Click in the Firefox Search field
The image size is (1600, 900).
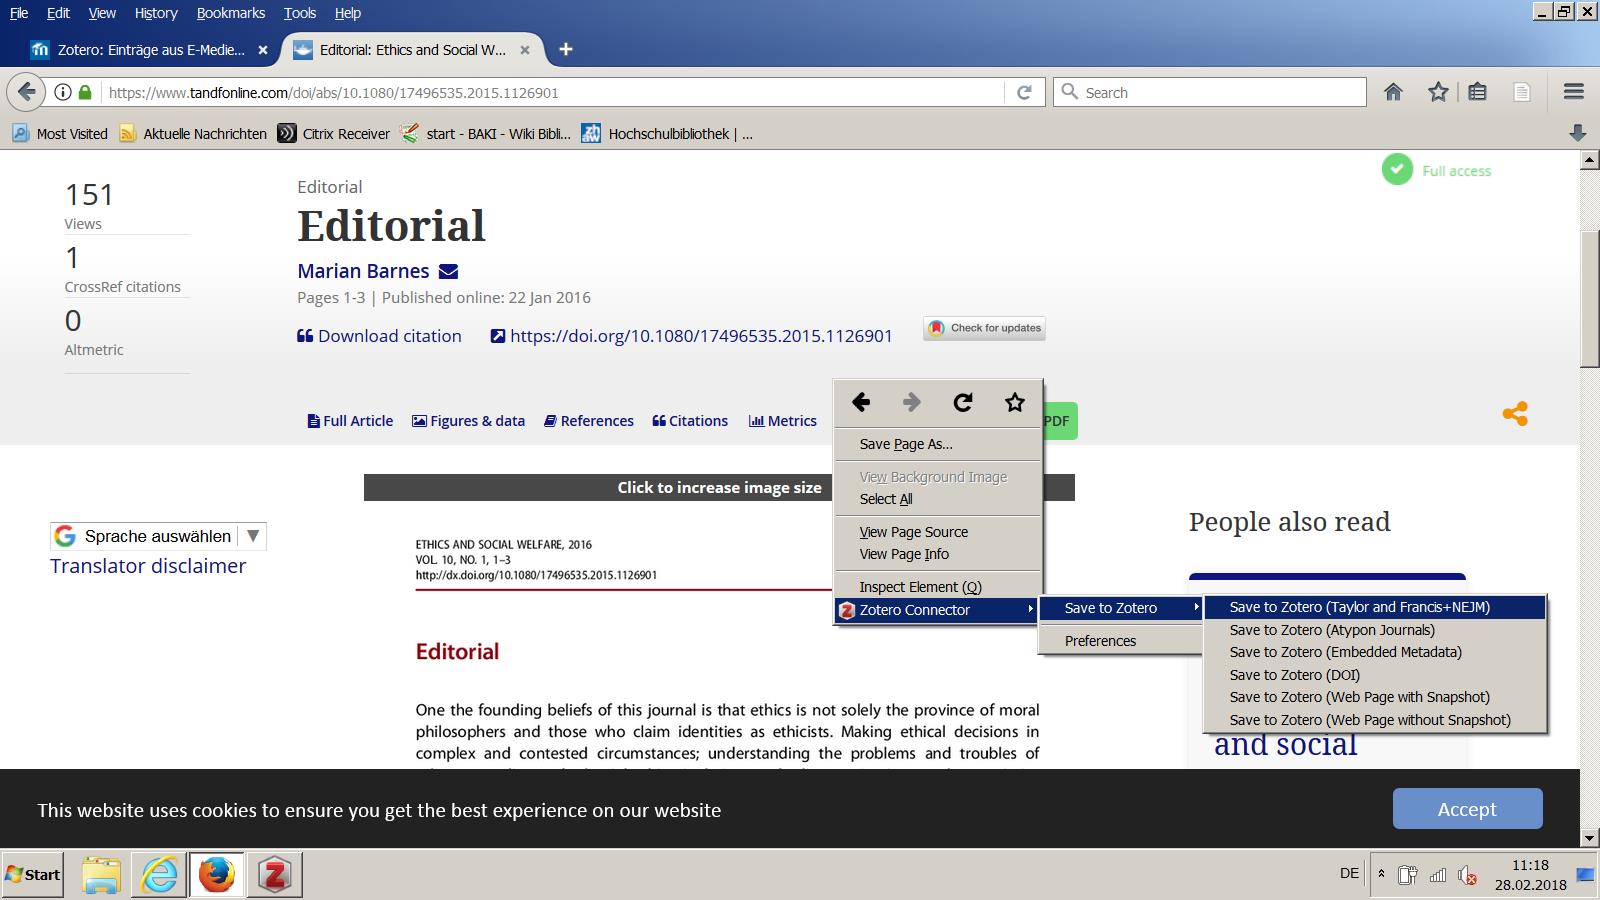coord(1210,92)
